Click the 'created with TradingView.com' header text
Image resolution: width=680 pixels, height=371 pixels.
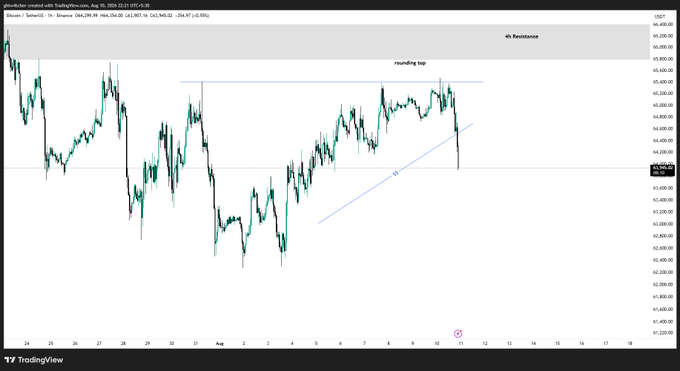(x=58, y=6)
